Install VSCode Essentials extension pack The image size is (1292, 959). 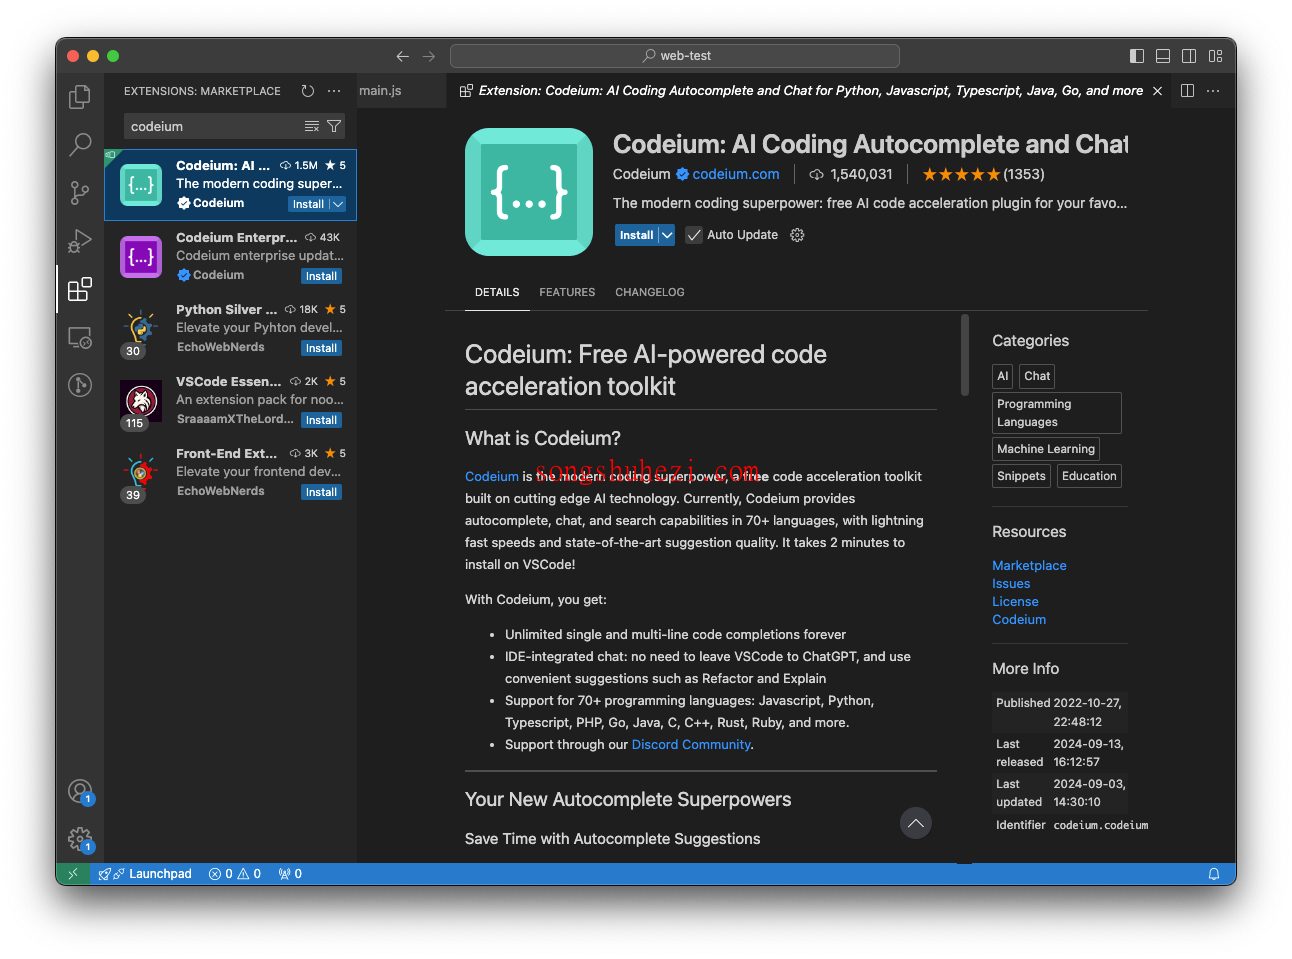click(x=321, y=420)
